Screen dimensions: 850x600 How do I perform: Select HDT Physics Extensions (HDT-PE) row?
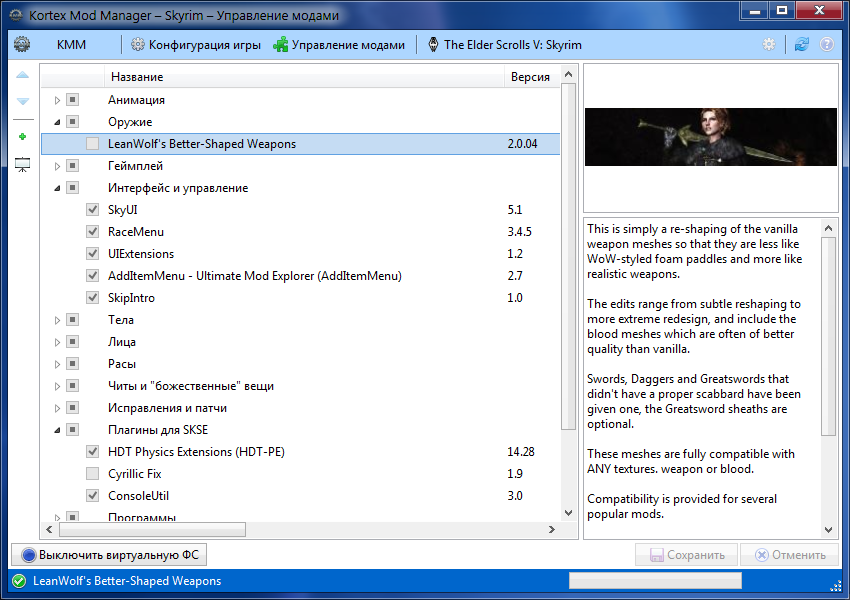pos(301,451)
